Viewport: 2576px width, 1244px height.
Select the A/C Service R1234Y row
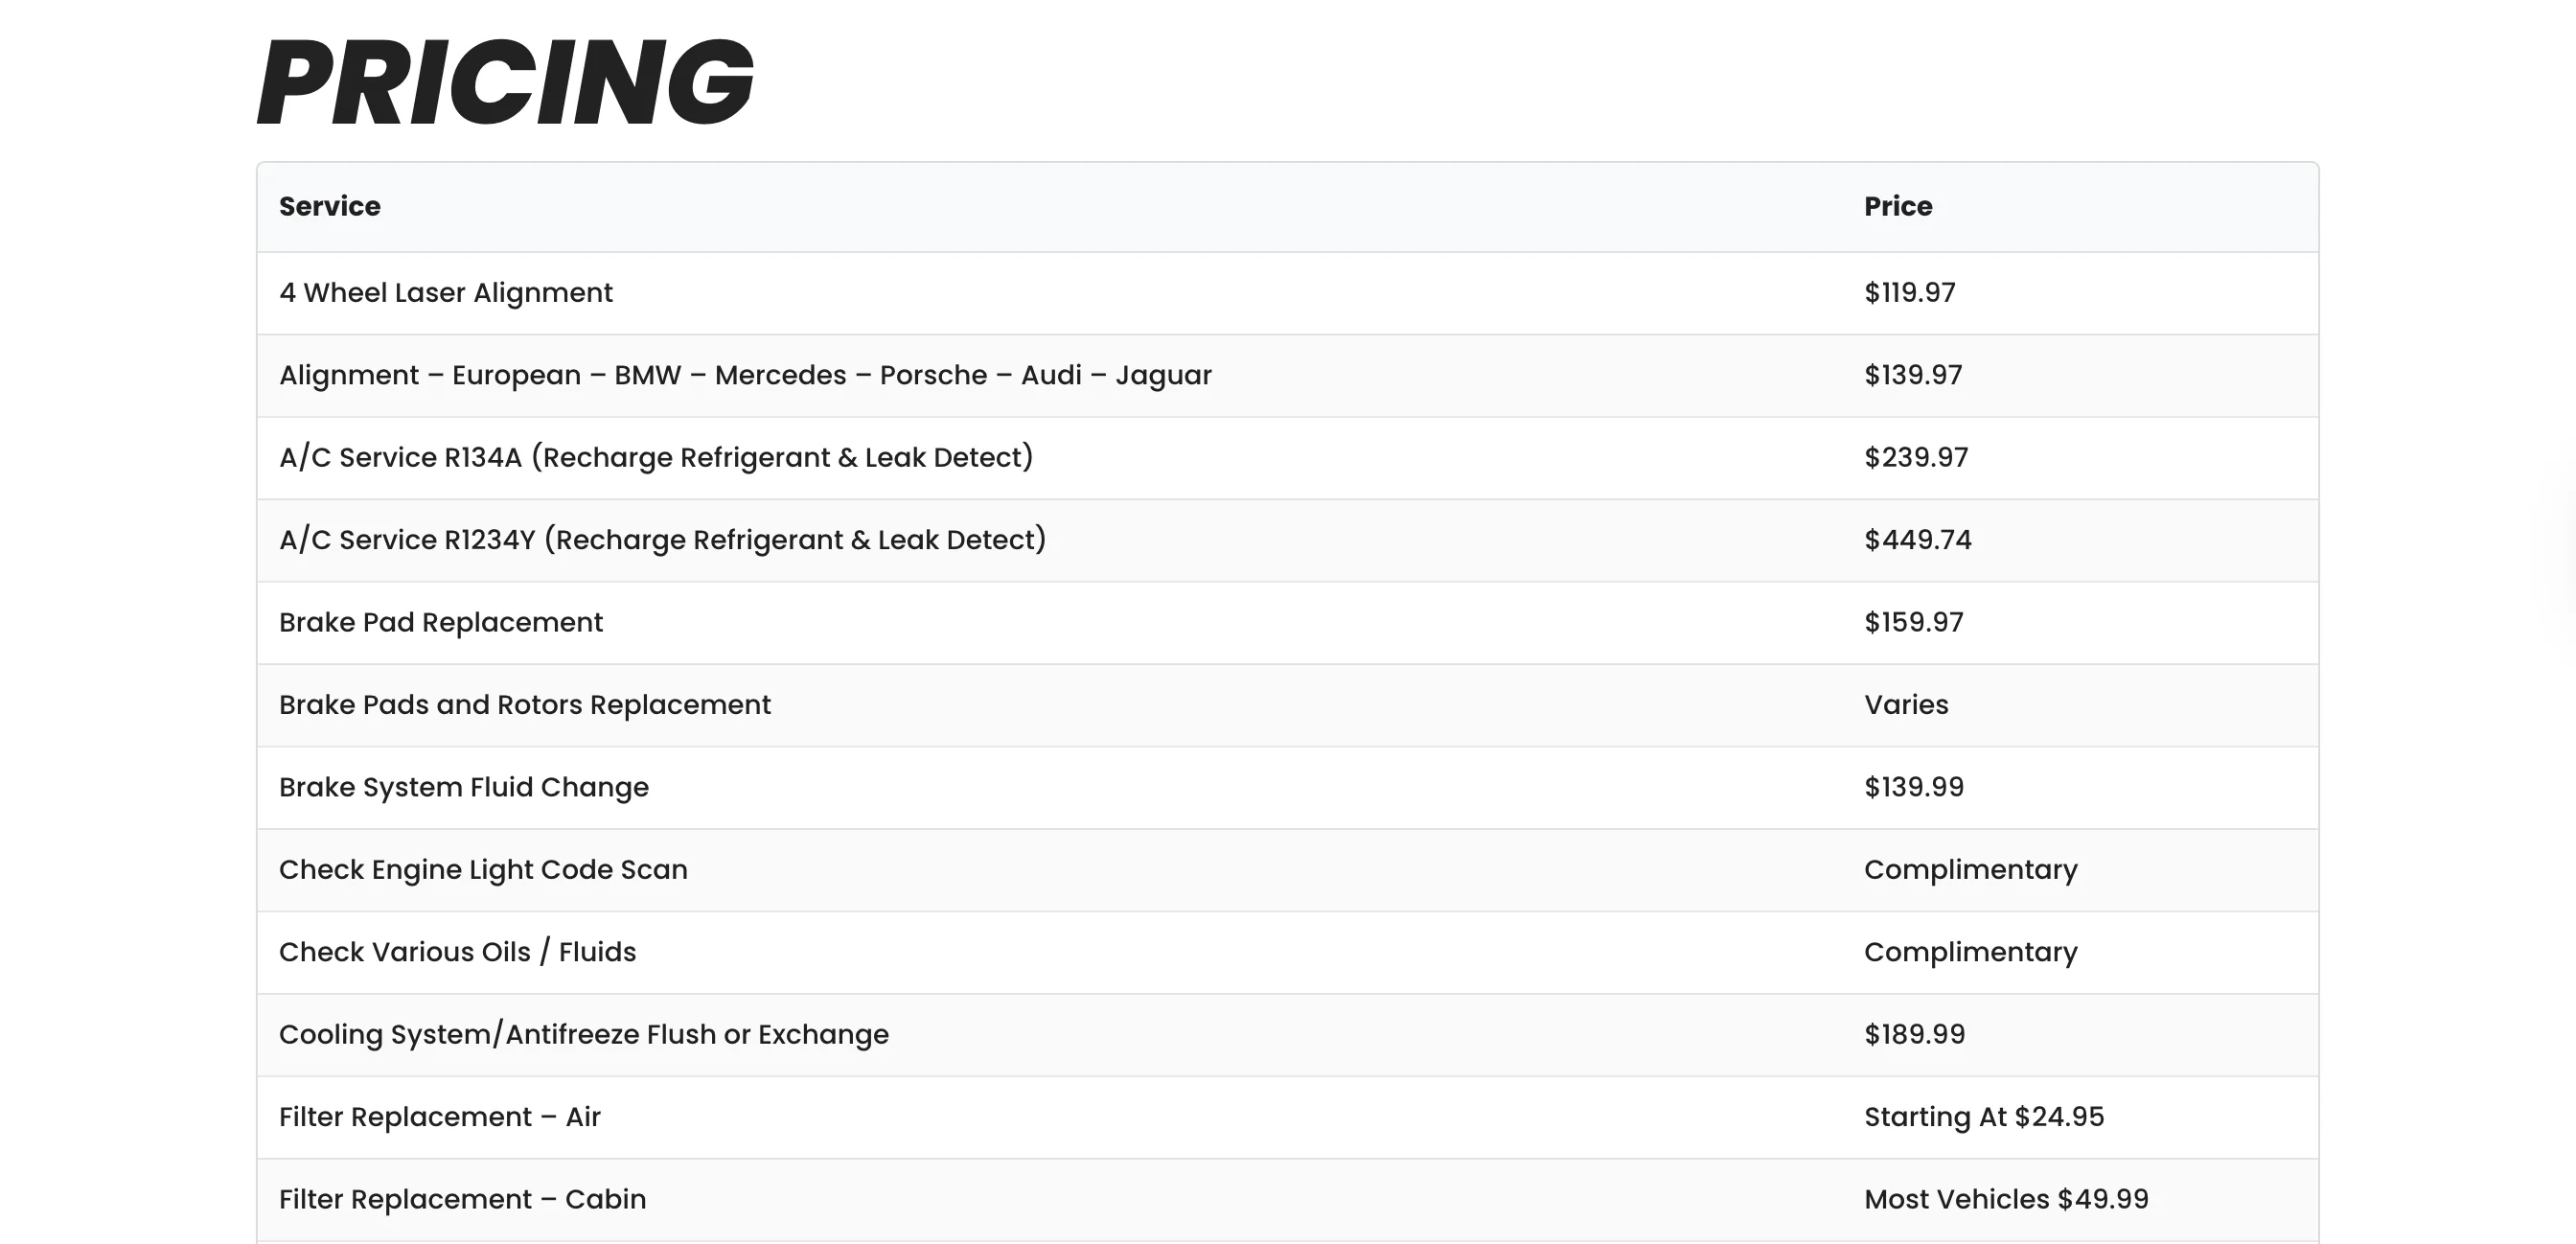pyautogui.click(x=662, y=540)
